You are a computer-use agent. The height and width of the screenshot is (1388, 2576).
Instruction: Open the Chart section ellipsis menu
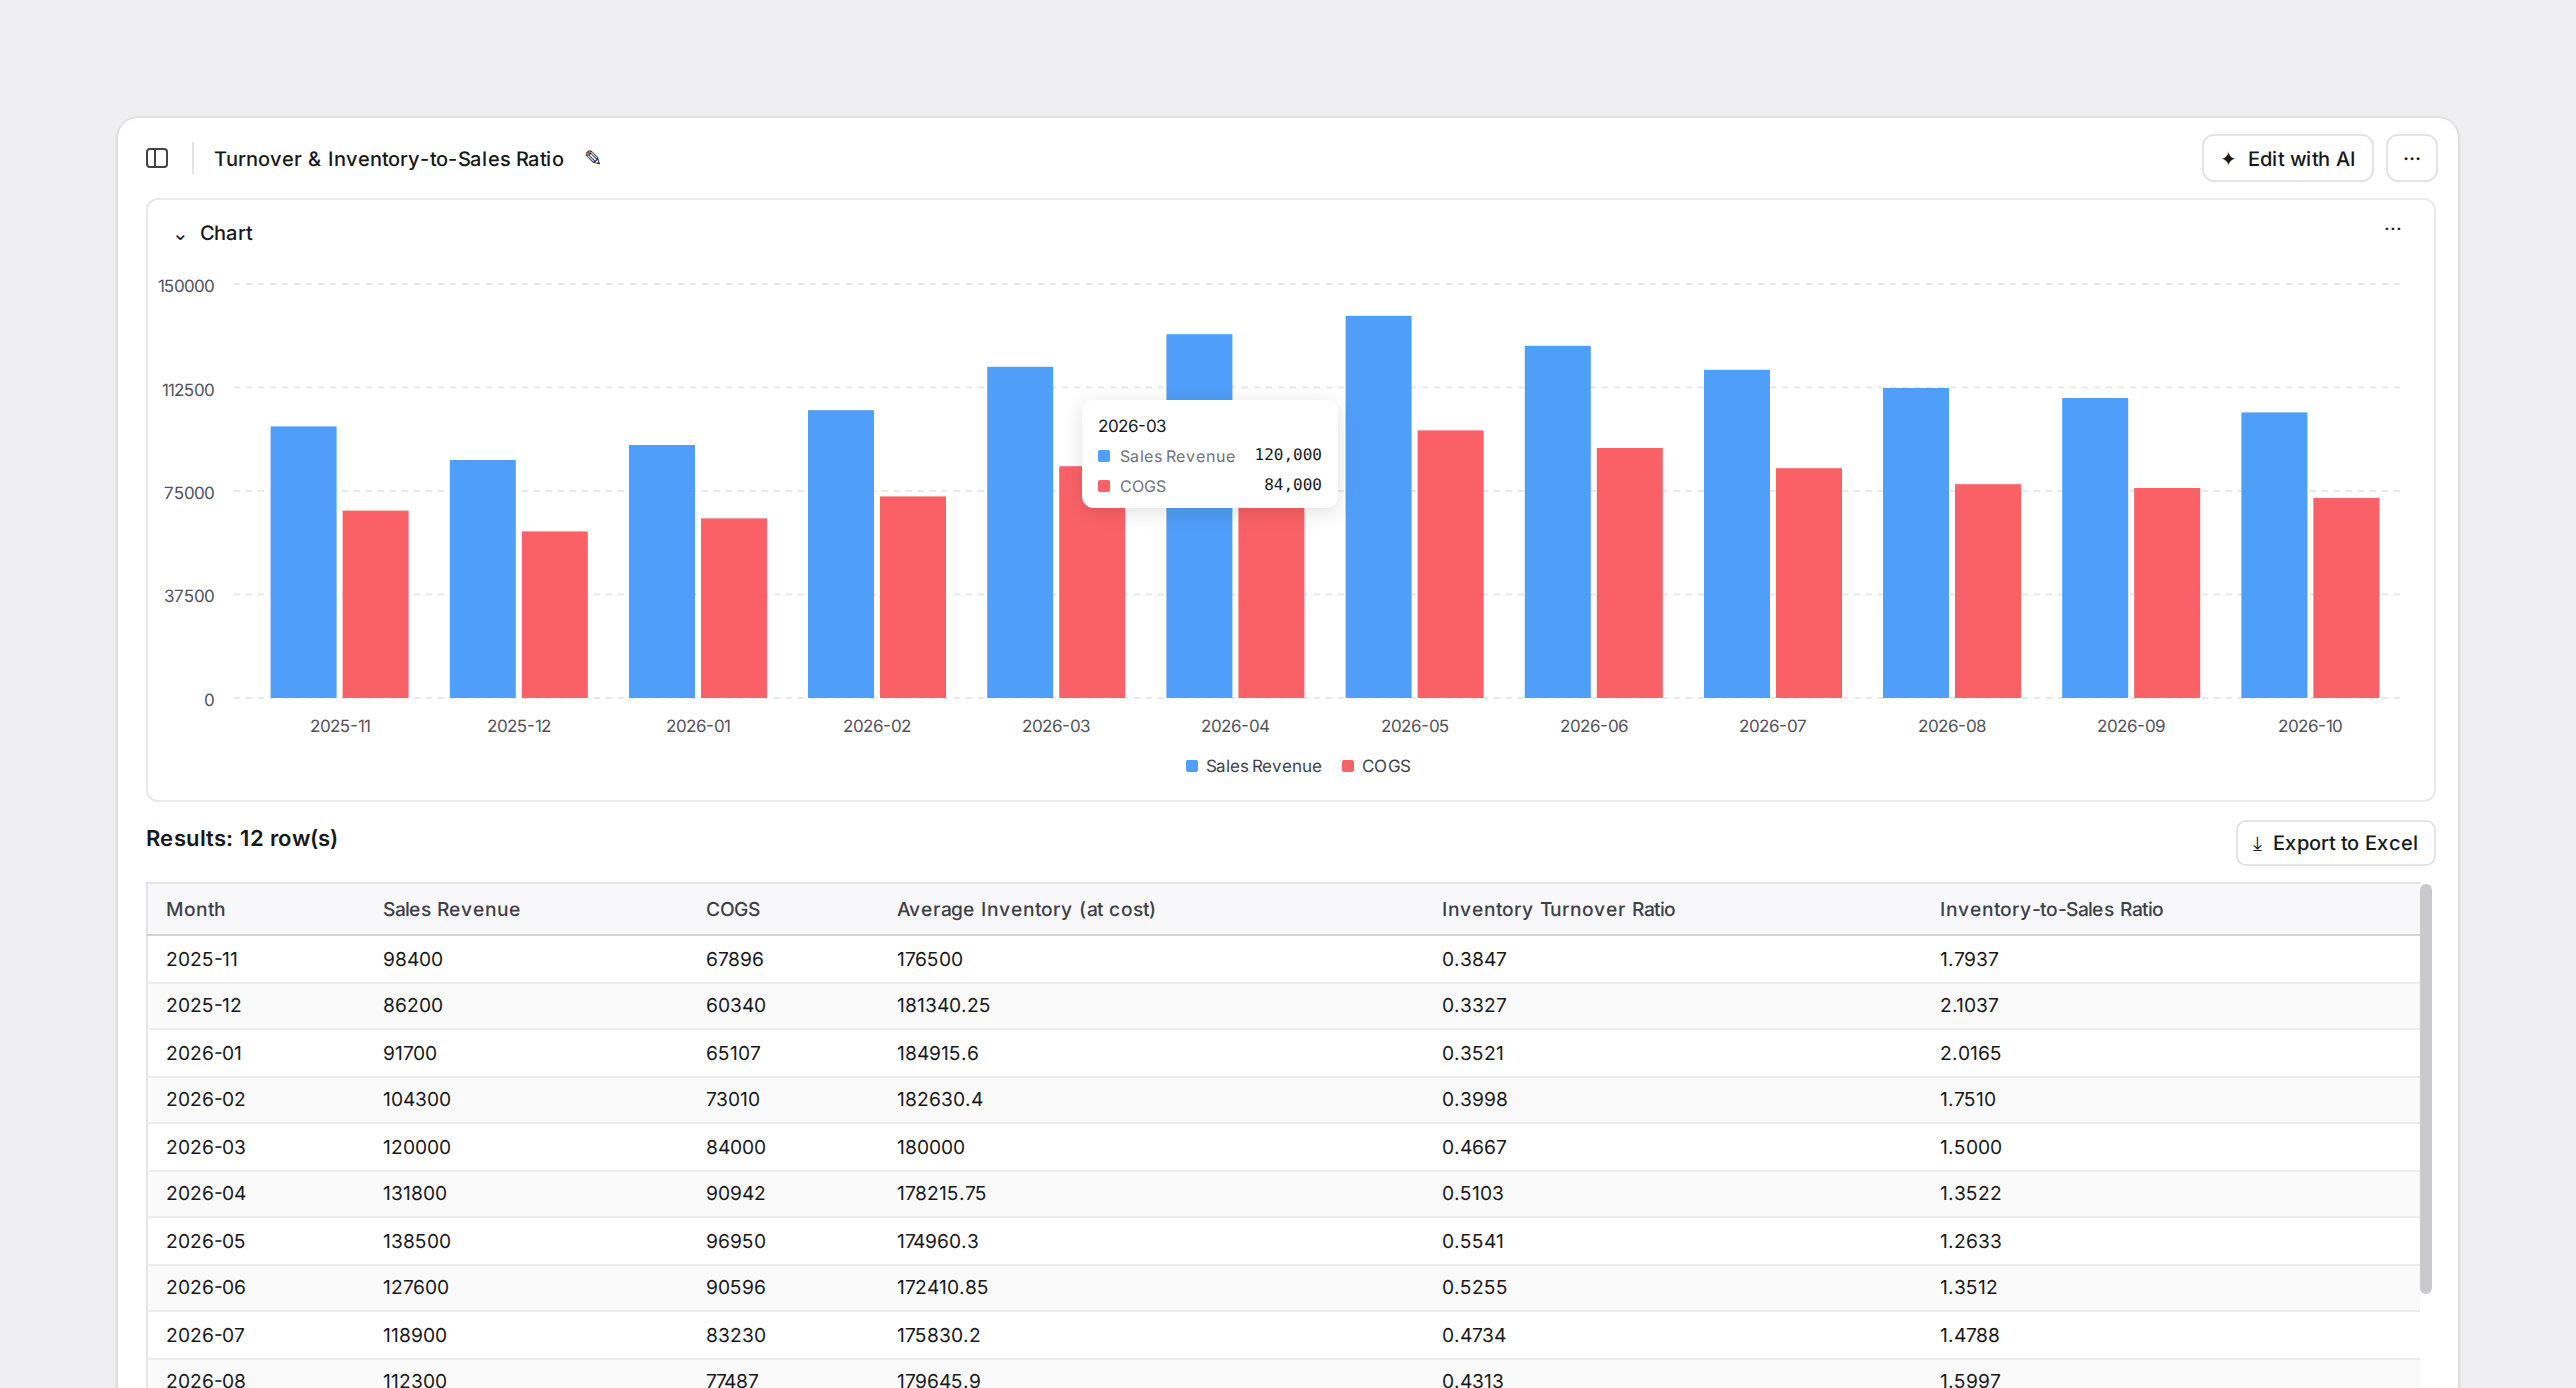(2392, 229)
